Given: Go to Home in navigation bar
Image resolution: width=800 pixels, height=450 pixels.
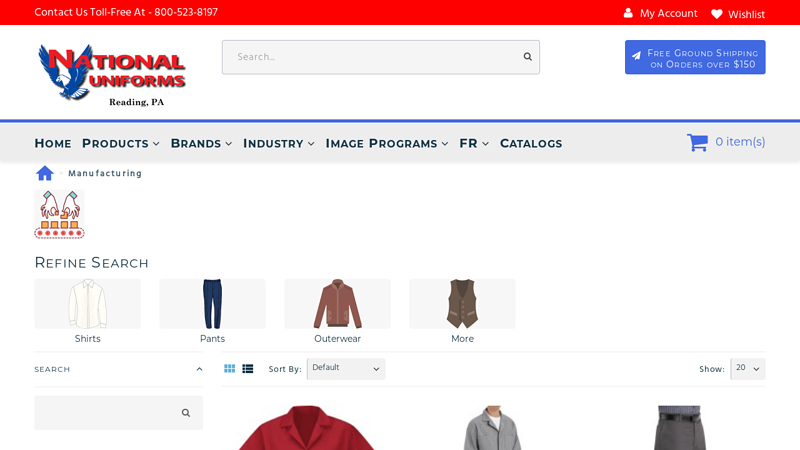Looking at the screenshot, I should click(53, 143).
